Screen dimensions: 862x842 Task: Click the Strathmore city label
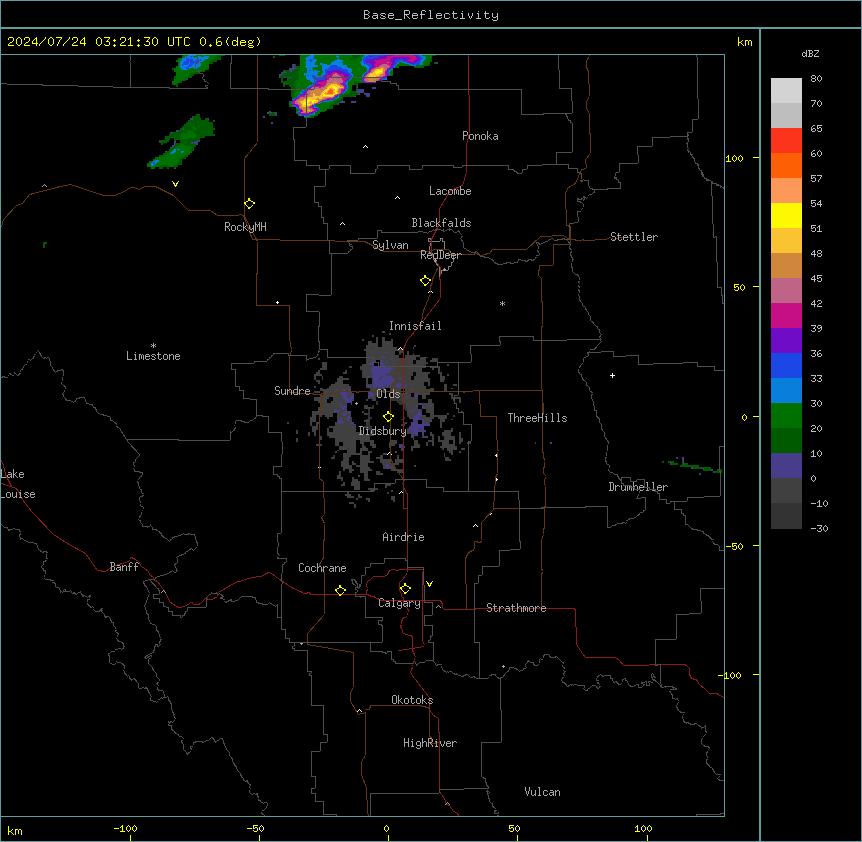516,608
